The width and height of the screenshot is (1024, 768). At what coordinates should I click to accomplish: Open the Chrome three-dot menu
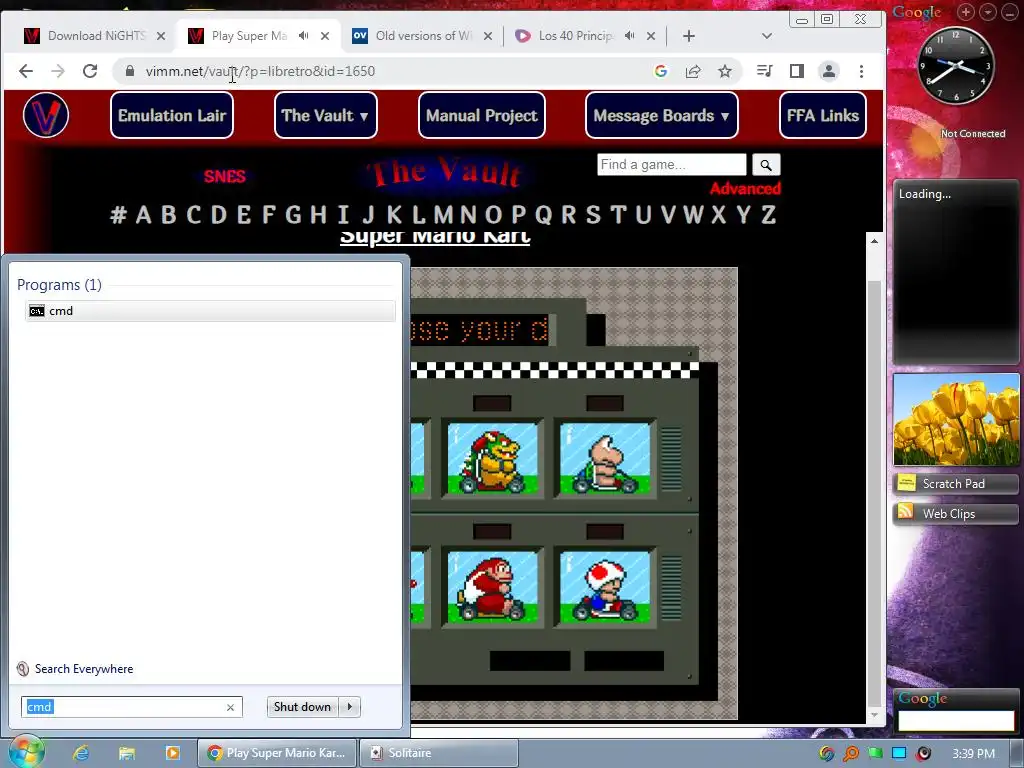(861, 71)
